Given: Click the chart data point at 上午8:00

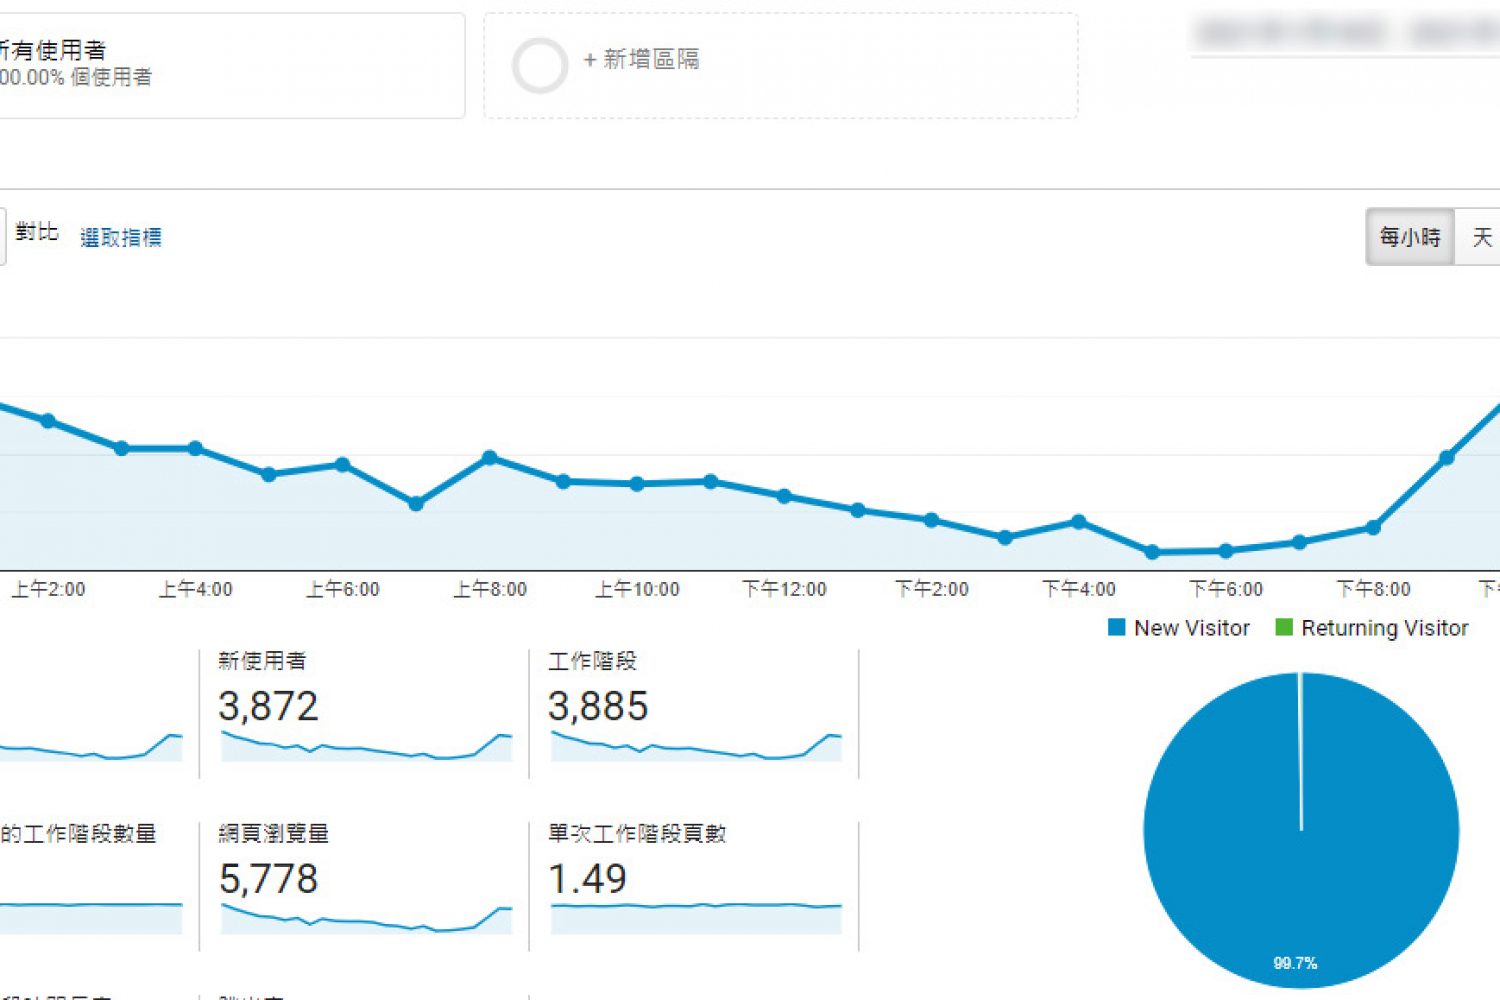Looking at the screenshot, I should click(490, 457).
